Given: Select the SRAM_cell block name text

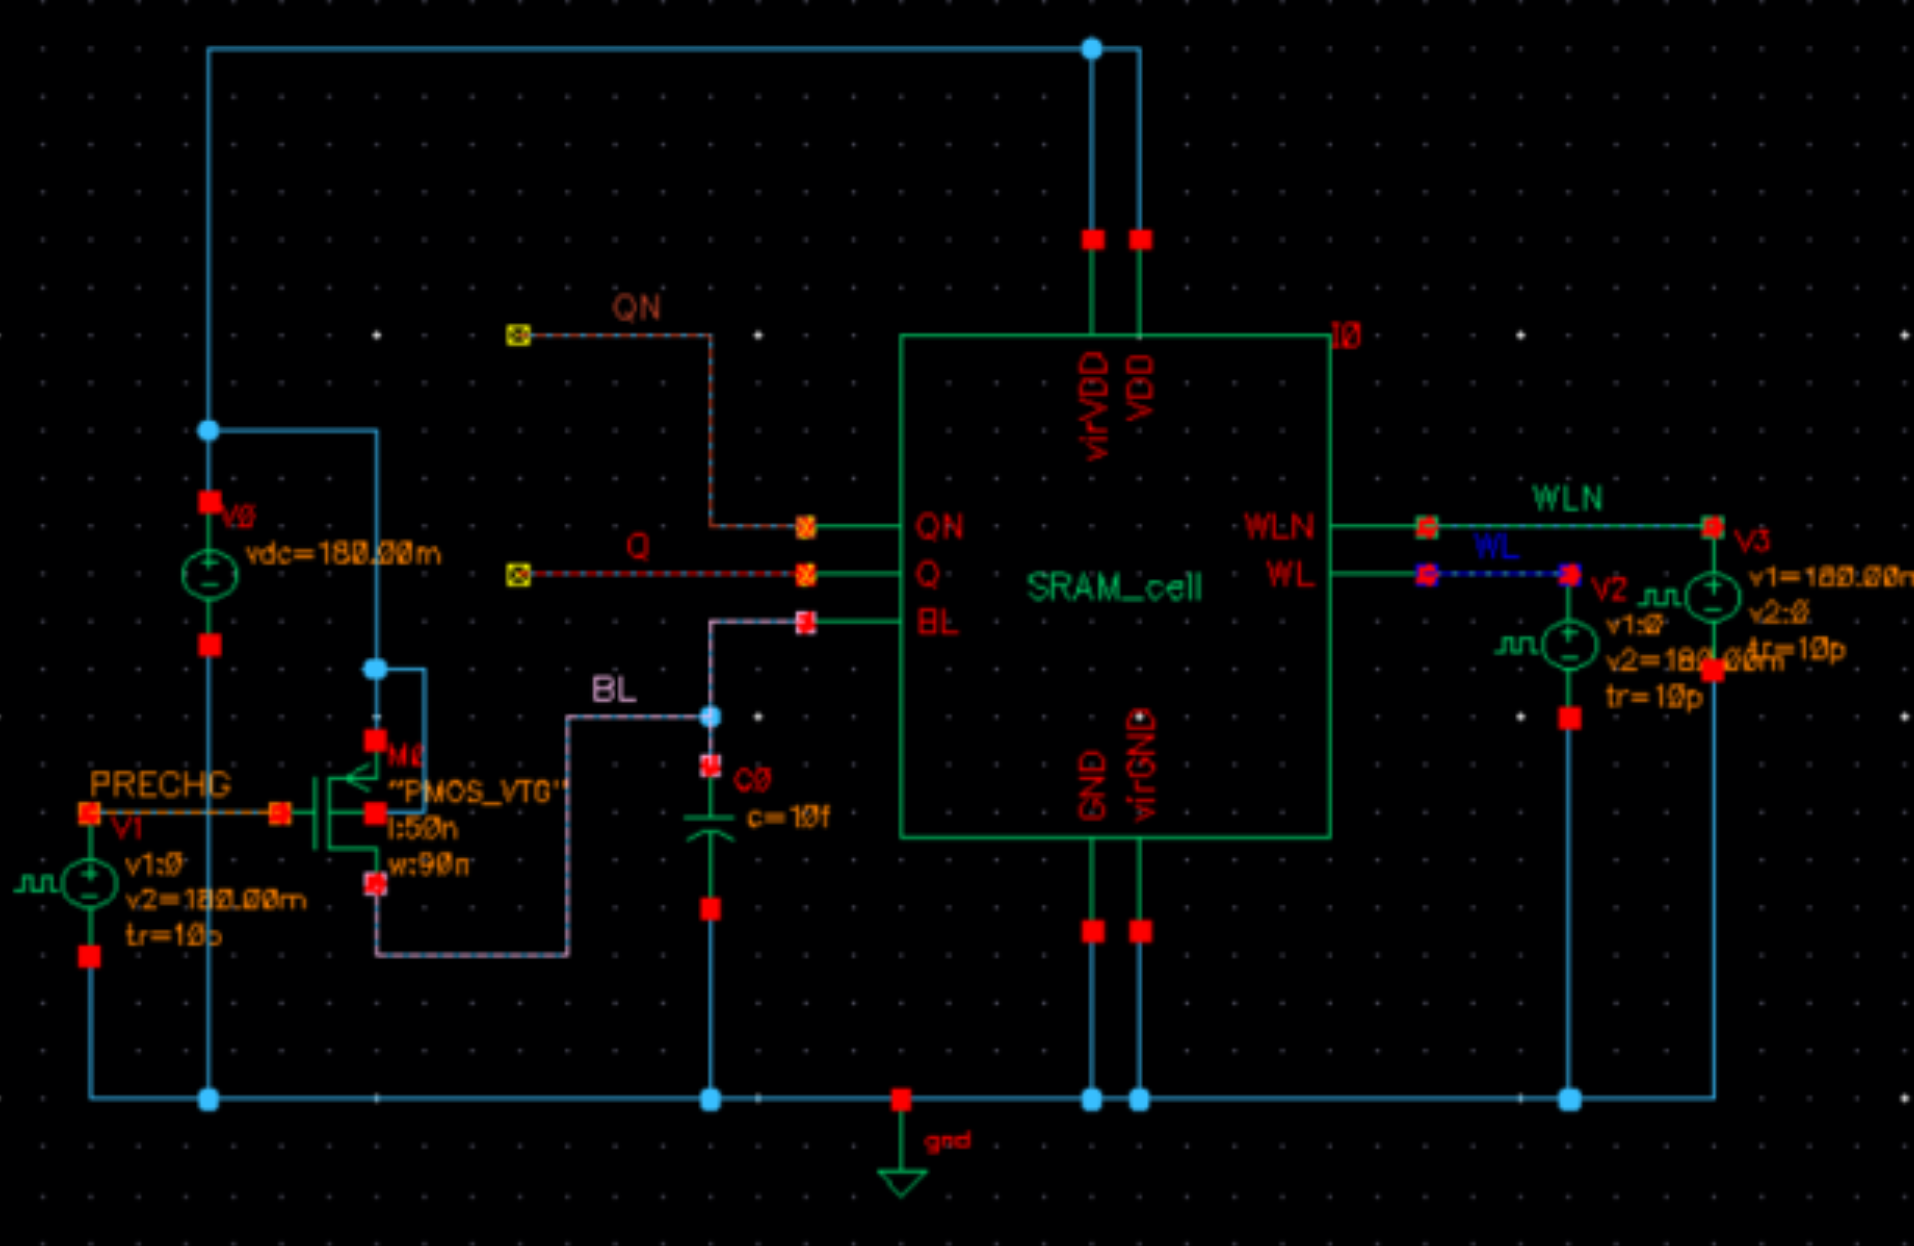Looking at the screenshot, I should coord(1115,587).
